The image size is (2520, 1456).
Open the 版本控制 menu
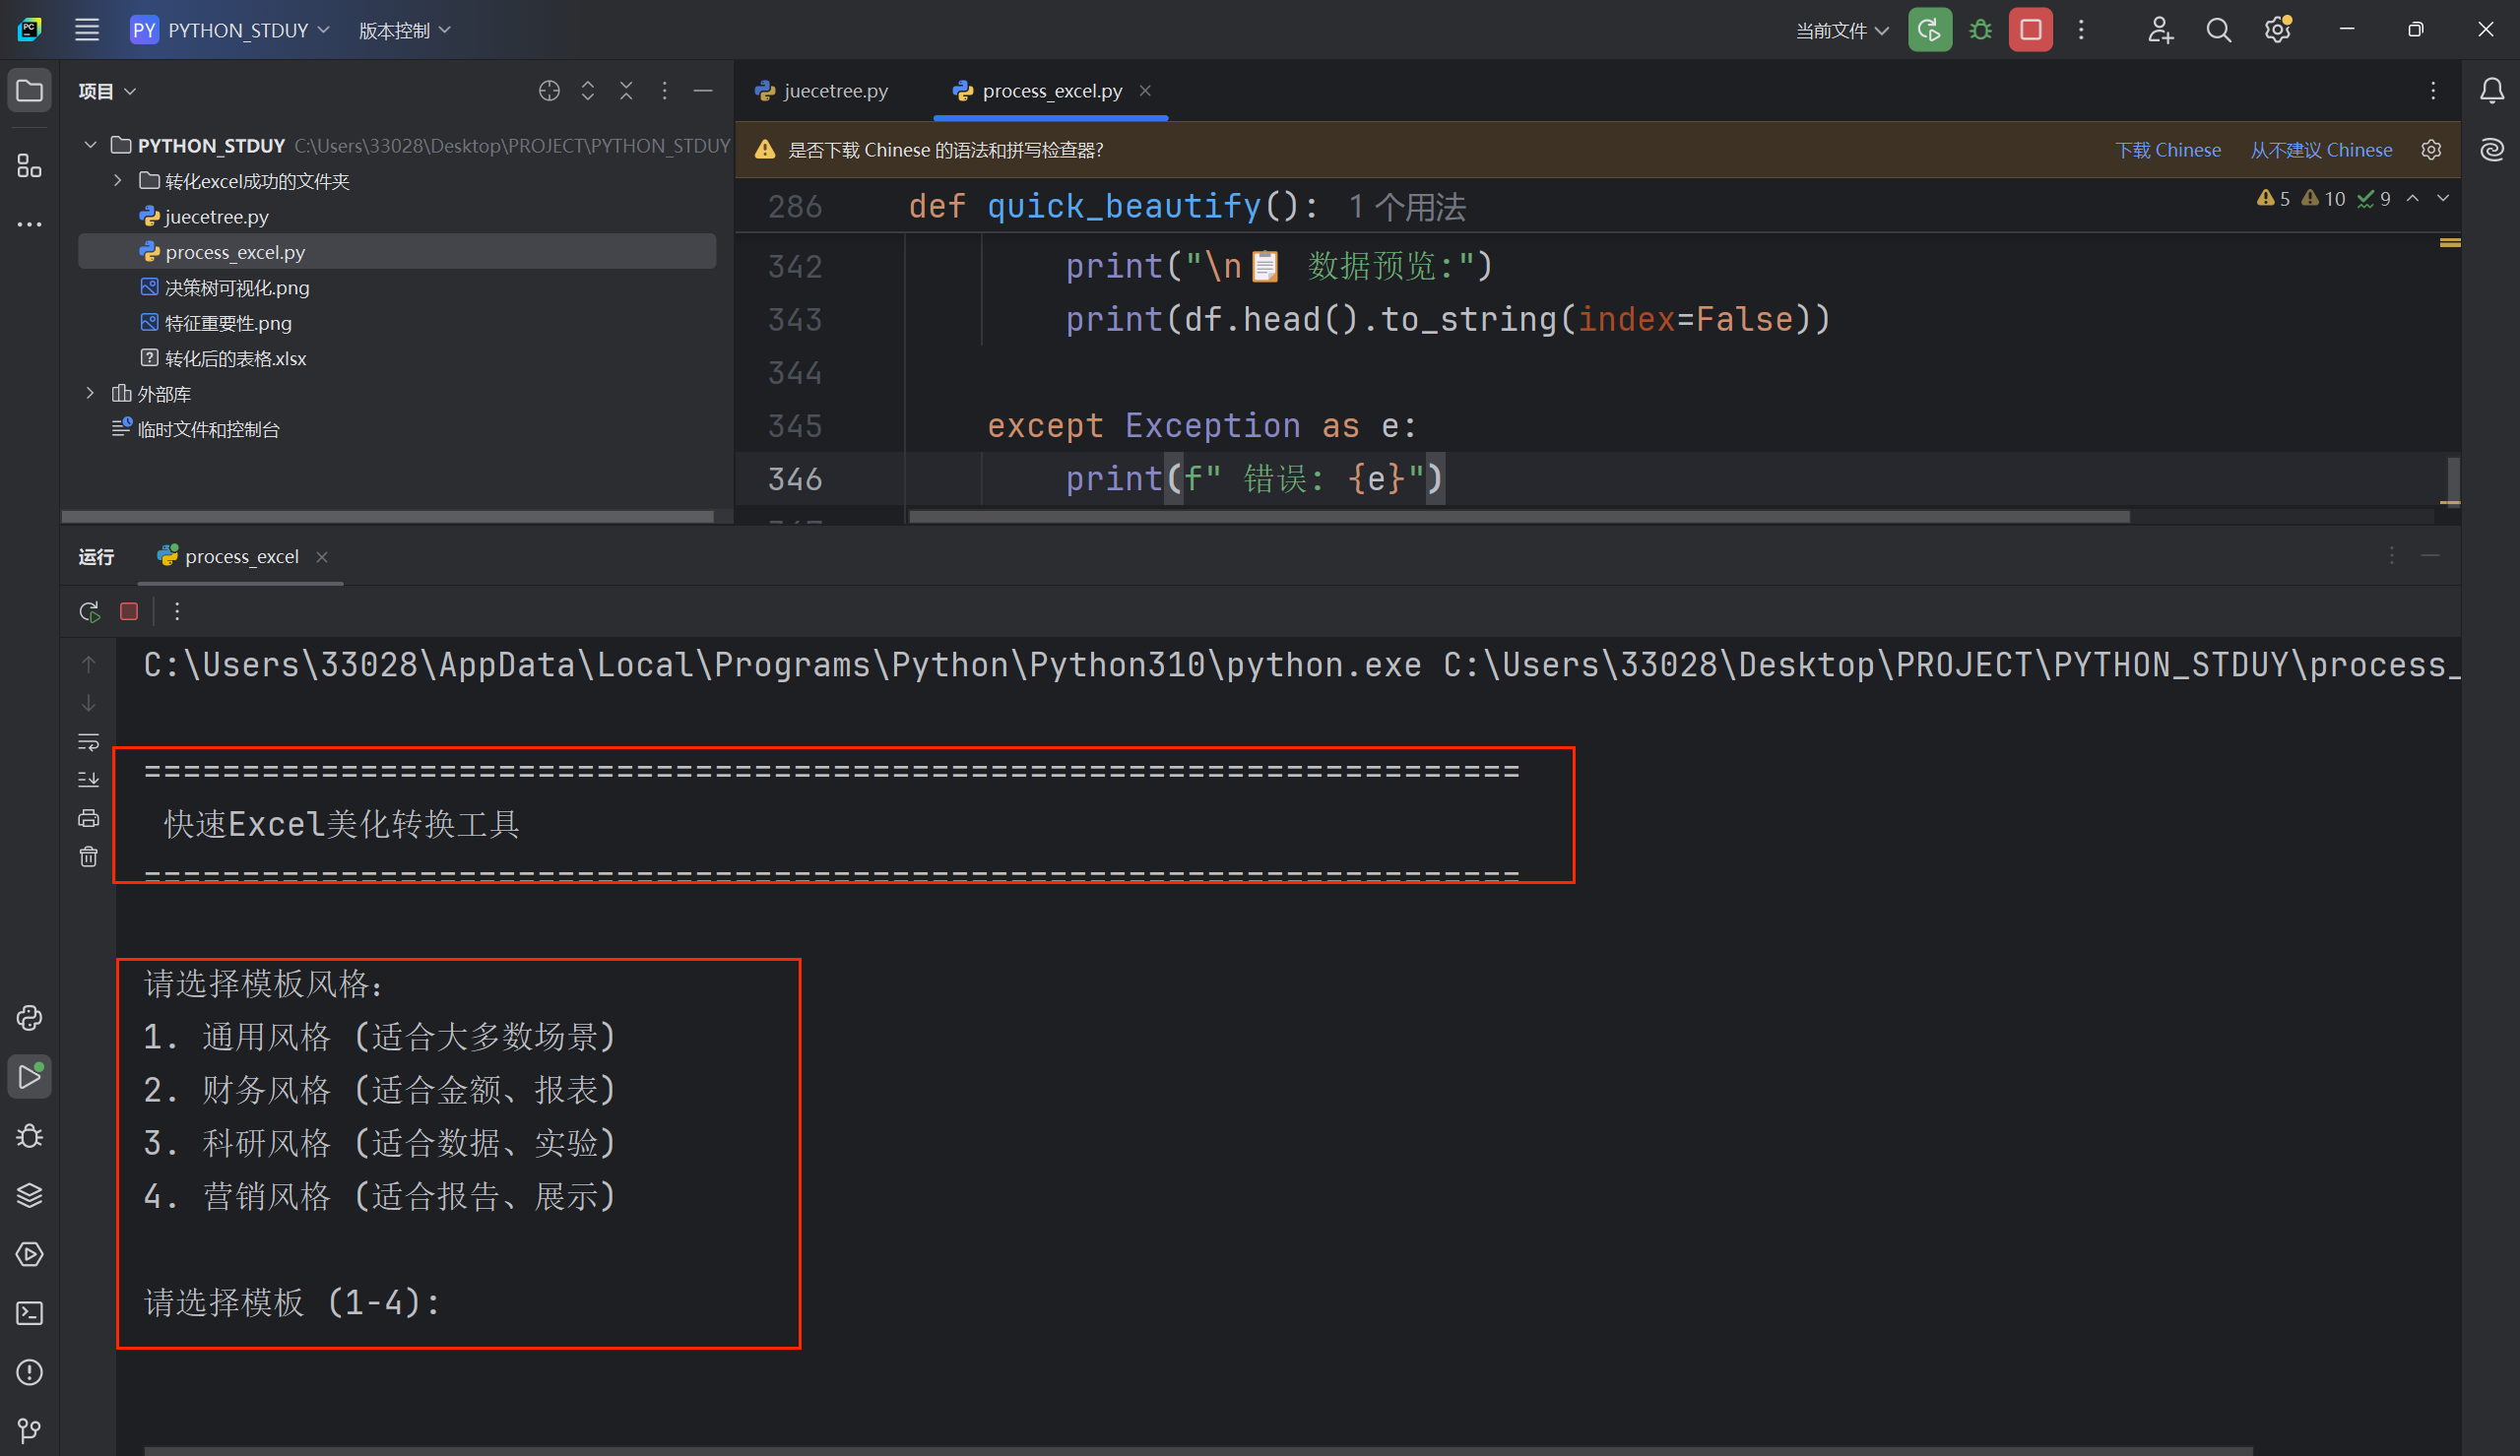click(404, 30)
